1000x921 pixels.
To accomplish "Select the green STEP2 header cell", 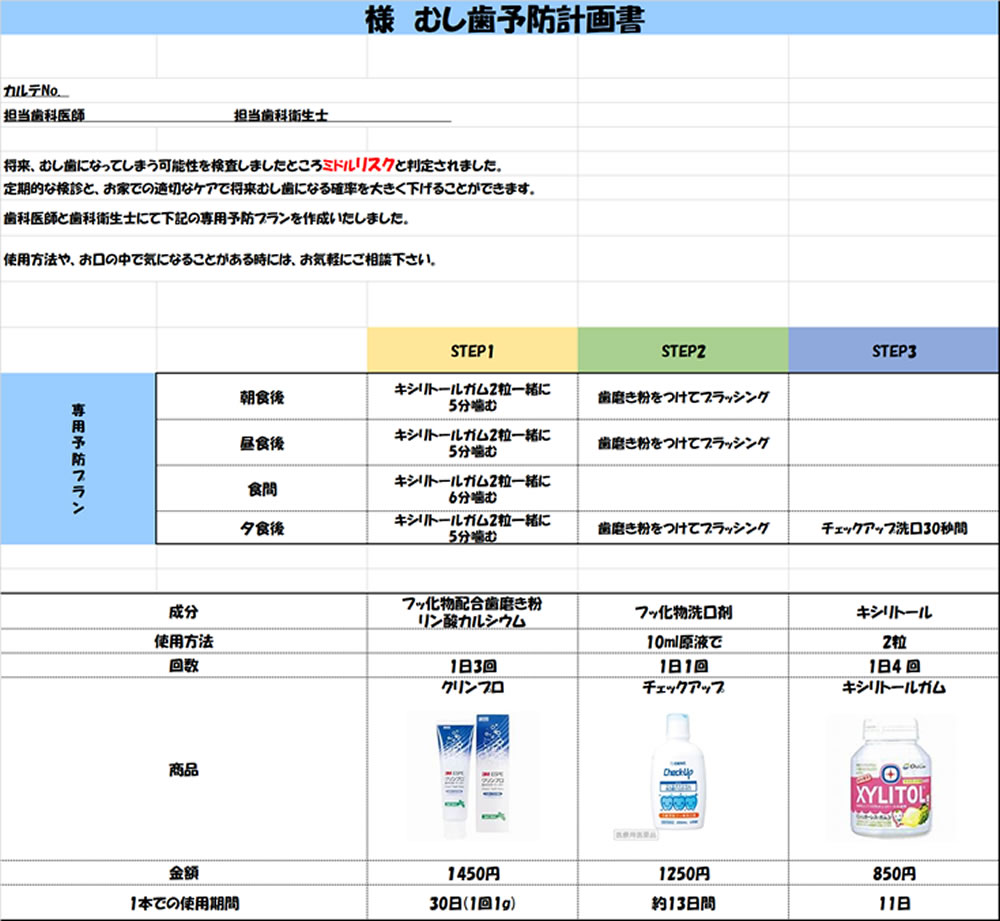I will pyautogui.click(x=683, y=350).
